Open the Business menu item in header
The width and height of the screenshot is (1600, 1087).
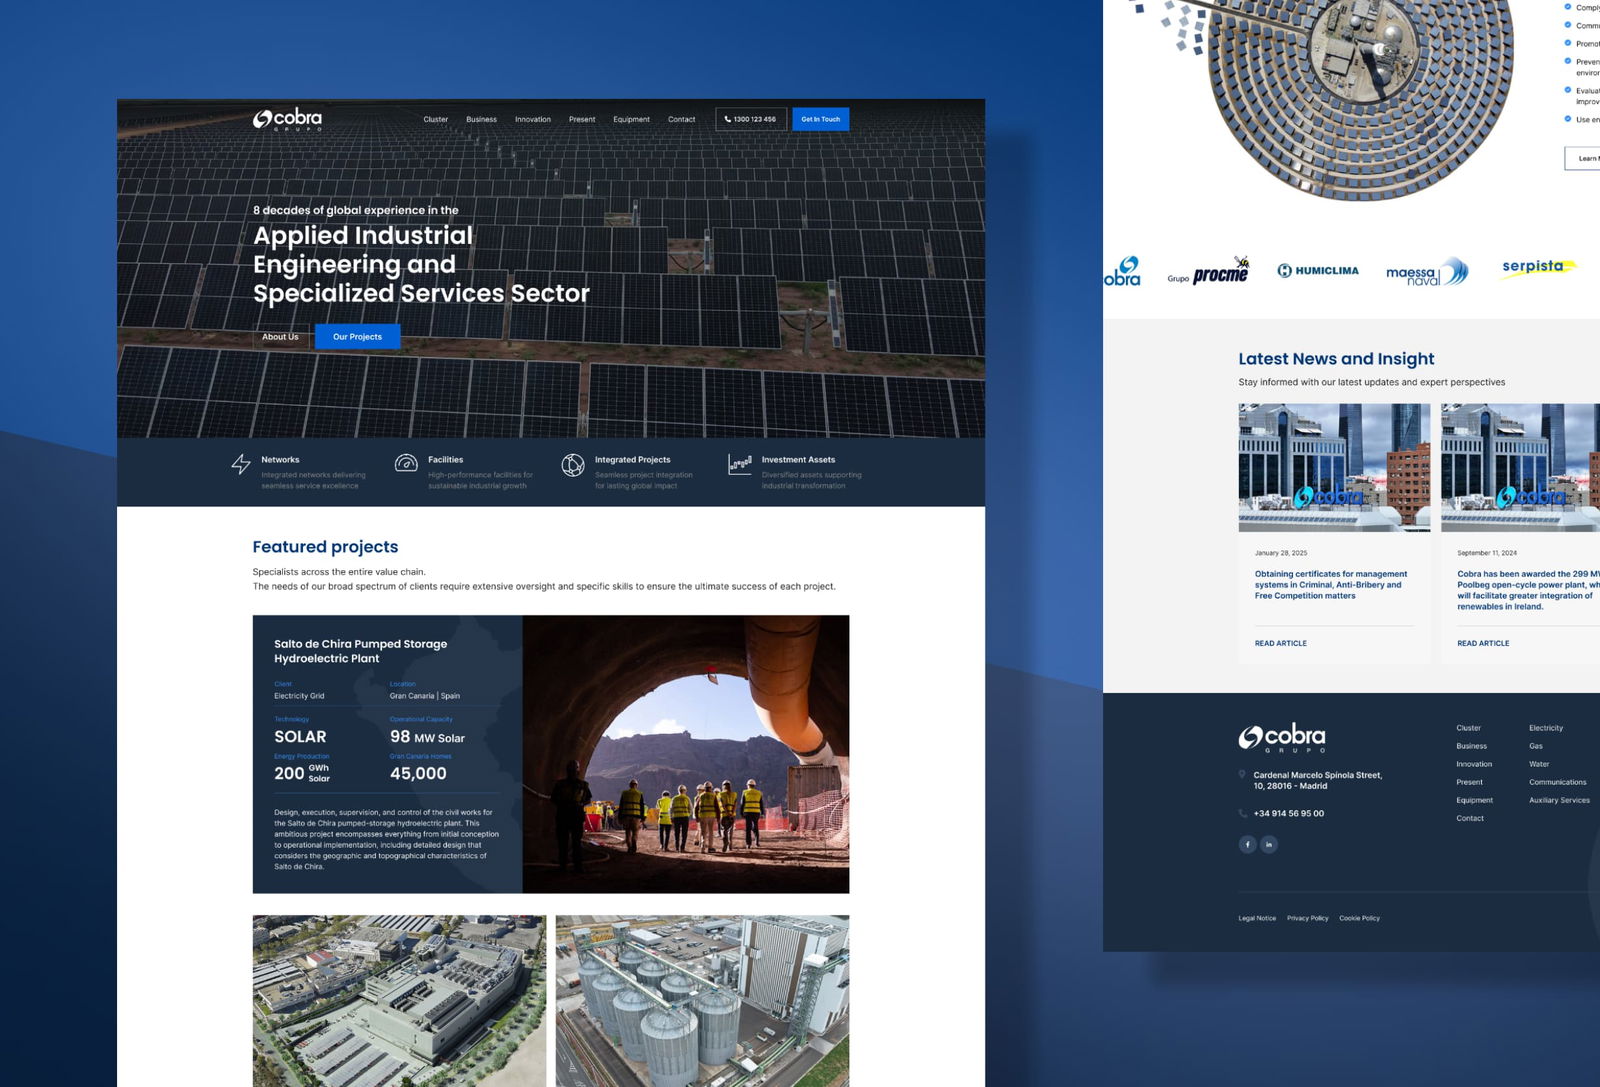pyautogui.click(x=481, y=119)
